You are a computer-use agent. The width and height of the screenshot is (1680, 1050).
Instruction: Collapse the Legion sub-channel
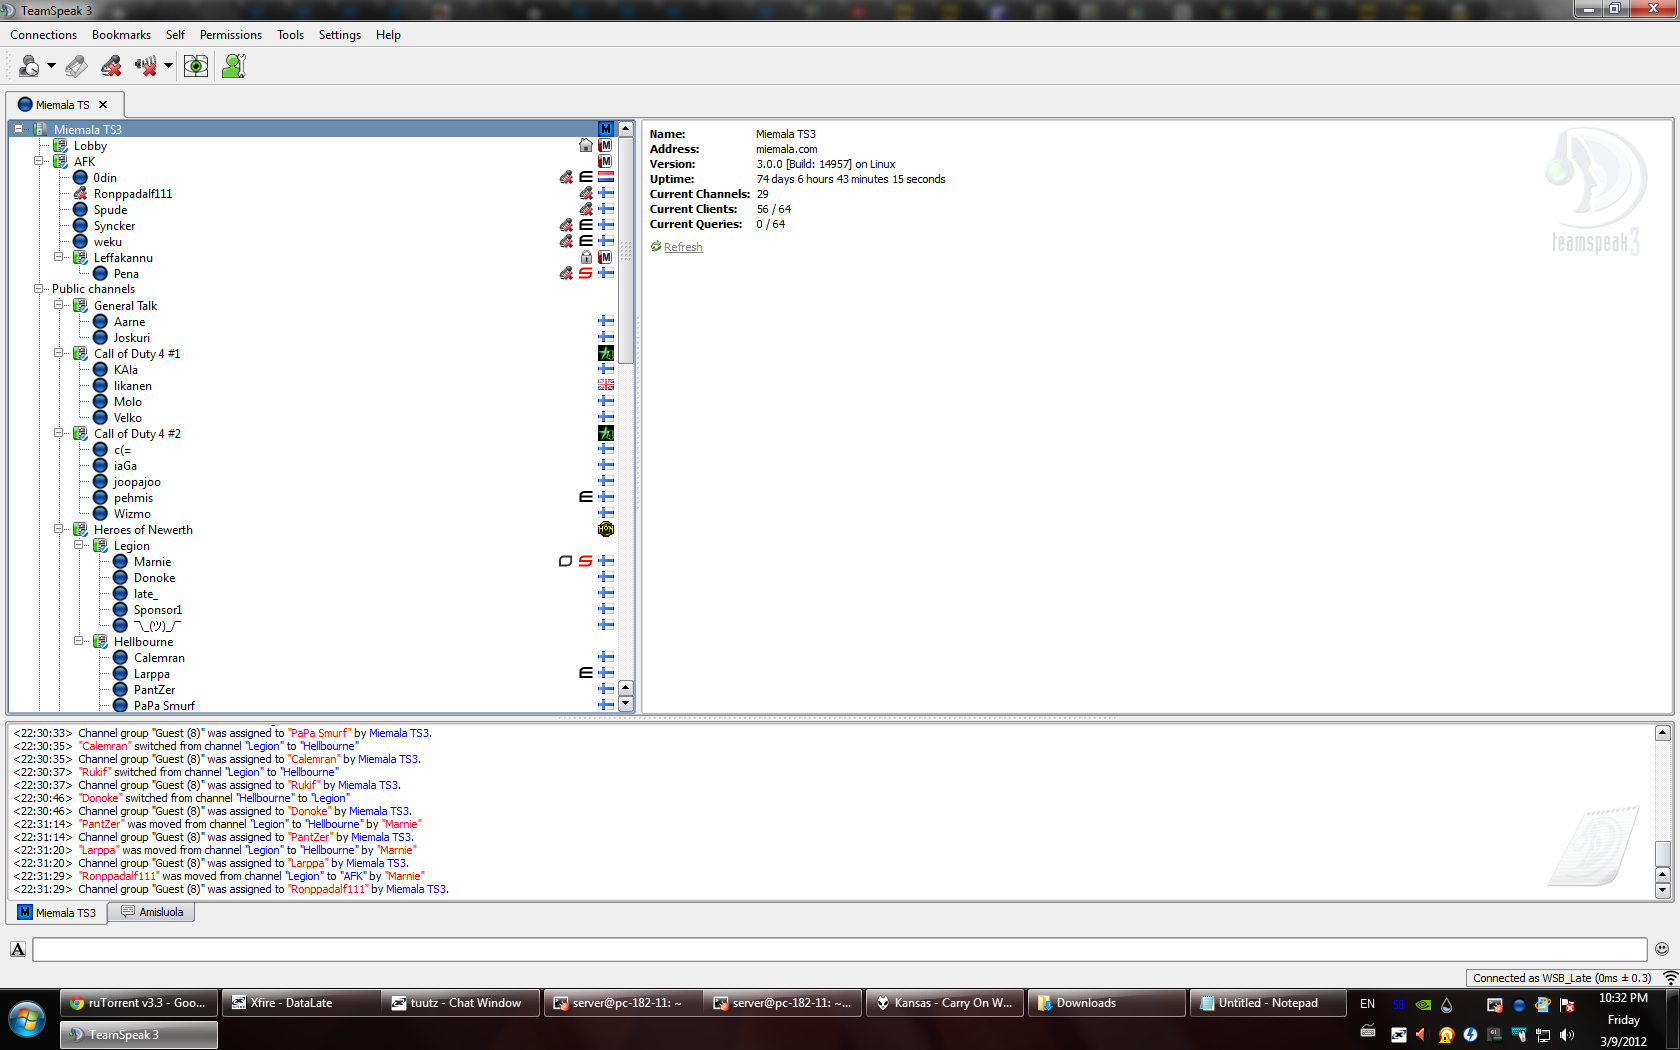click(x=79, y=545)
